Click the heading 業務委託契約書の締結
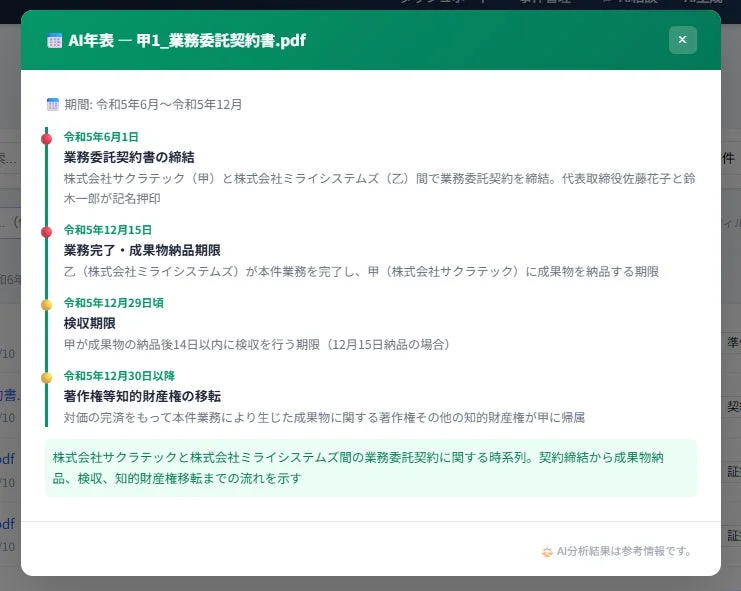Screen dimensions: 741x591 coord(129,157)
